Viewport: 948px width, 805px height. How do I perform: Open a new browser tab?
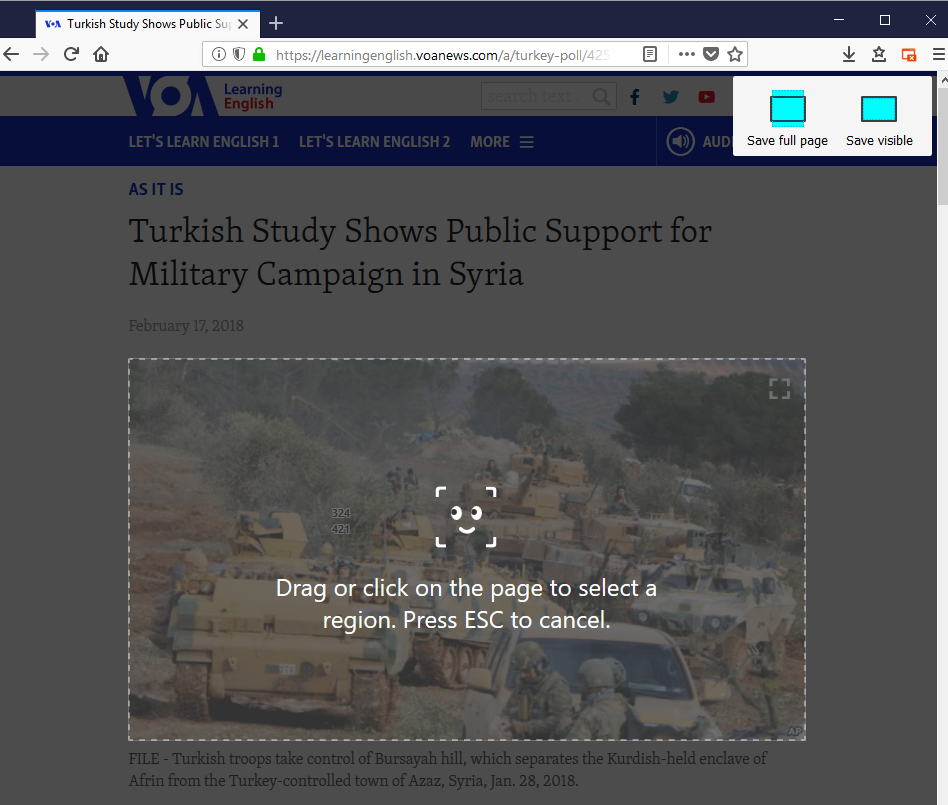point(276,23)
